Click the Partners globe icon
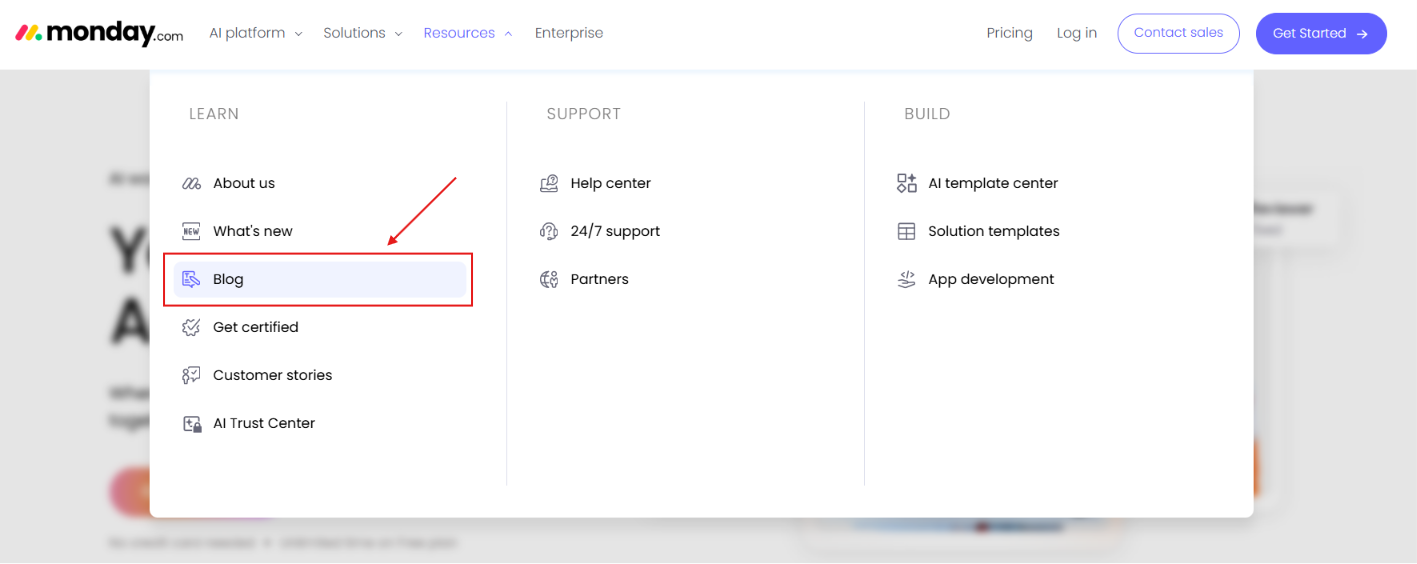 coord(549,279)
